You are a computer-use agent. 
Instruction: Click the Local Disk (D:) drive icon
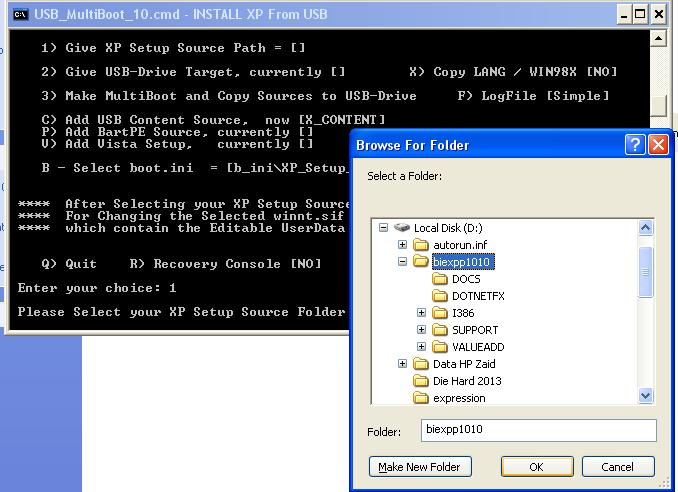coord(402,227)
